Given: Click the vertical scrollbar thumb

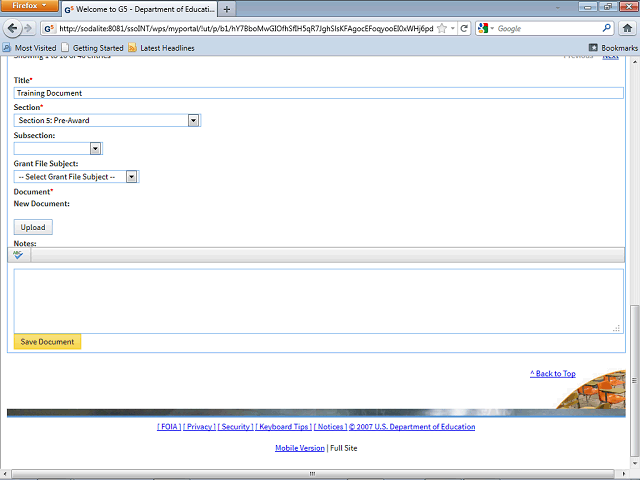Looking at the screenshot, I should (634, 380).
